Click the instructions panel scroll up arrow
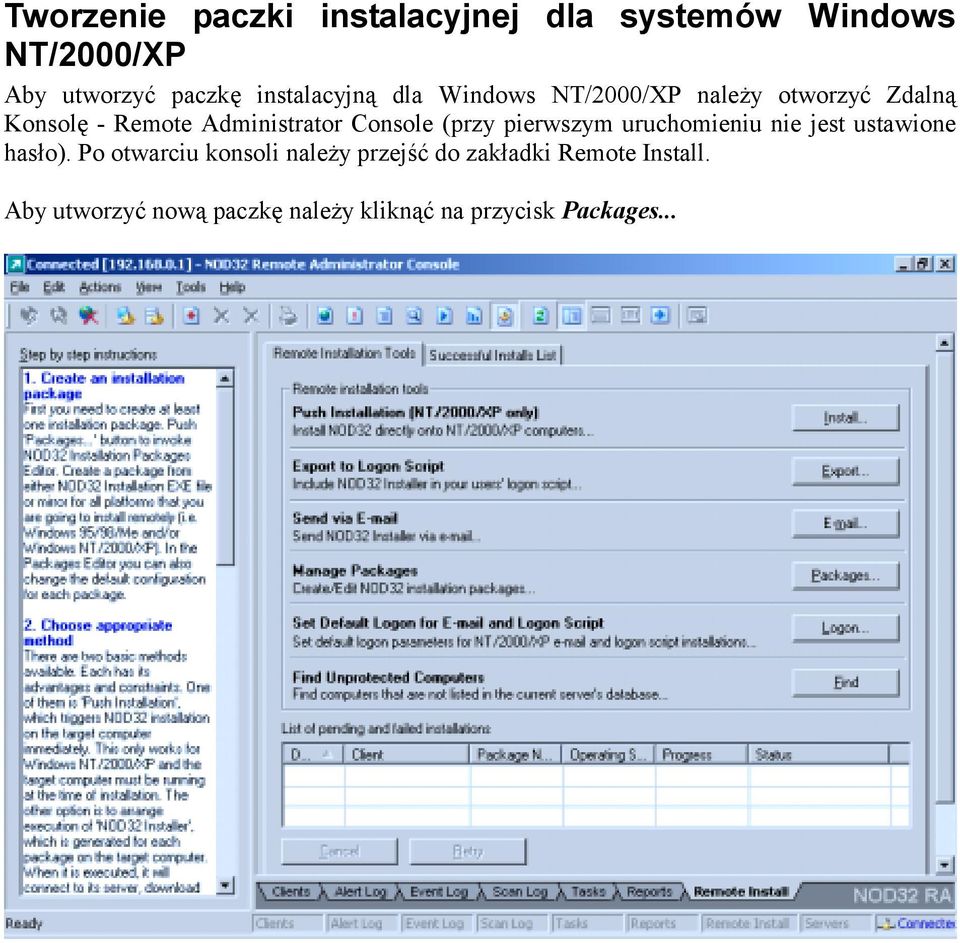 click(225, 379)
